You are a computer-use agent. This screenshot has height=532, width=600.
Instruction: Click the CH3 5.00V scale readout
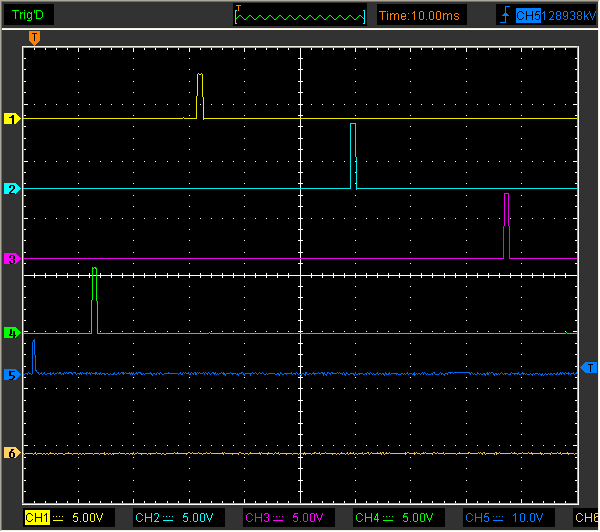(289, 518)
